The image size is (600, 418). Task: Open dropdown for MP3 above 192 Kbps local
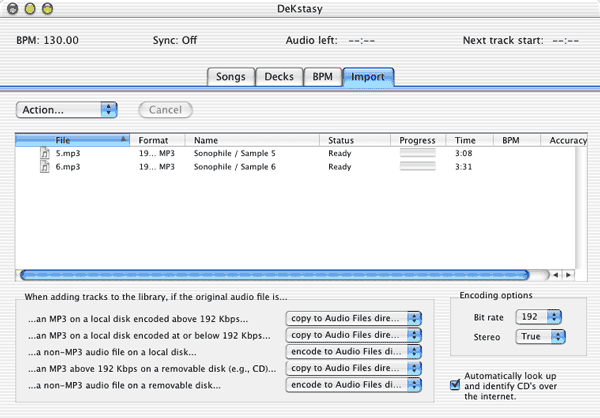click(x=354, y=318)
